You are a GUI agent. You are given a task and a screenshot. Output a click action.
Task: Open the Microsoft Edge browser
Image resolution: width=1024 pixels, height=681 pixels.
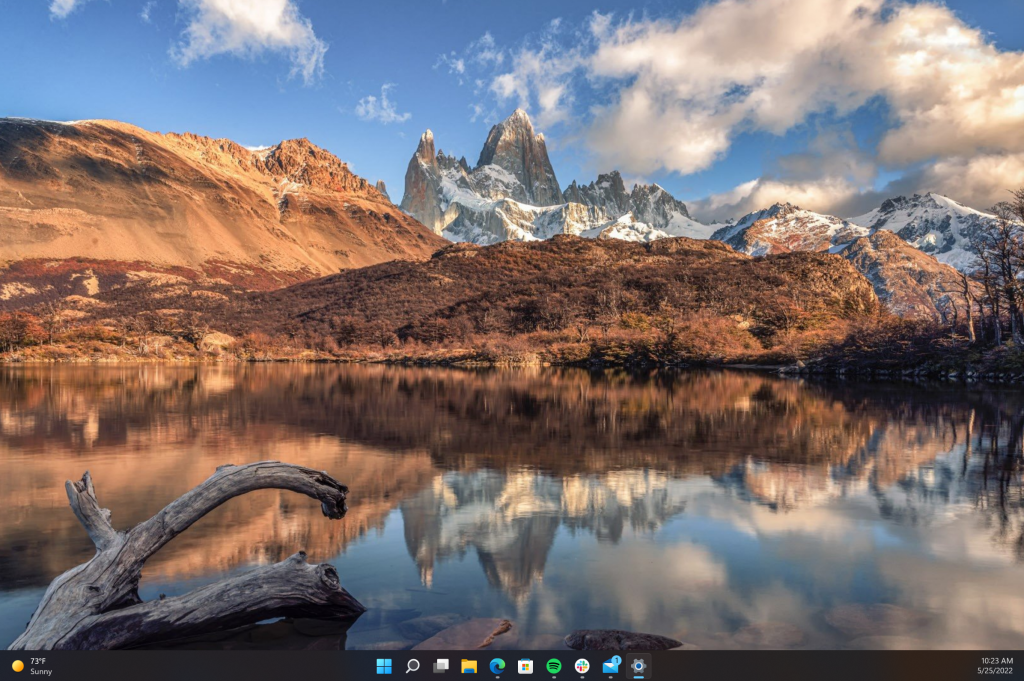click(x=497, y=666)
